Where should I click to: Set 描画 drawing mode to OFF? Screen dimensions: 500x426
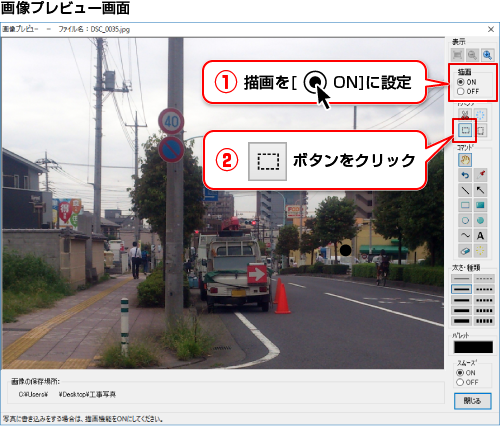coord(468,91)
